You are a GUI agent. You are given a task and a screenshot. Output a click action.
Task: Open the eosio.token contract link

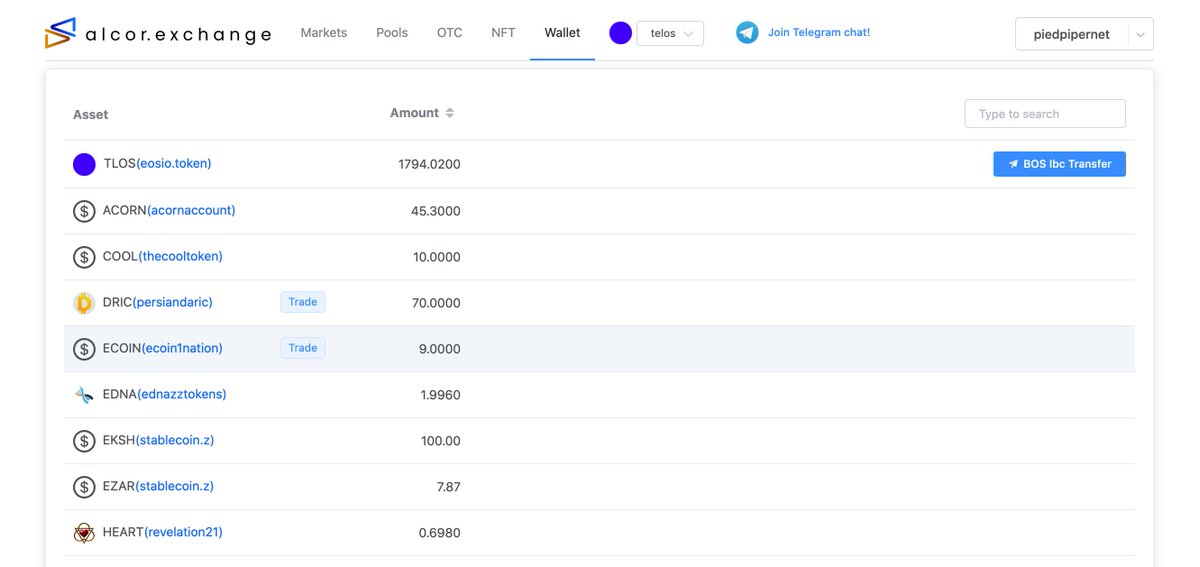174,164
